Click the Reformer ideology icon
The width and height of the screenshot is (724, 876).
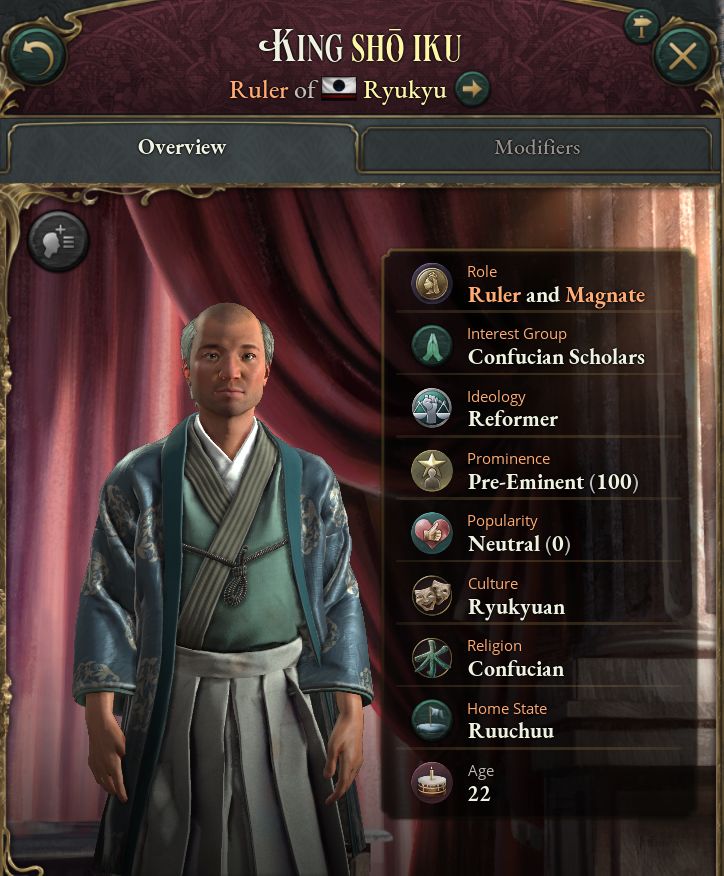431,408
